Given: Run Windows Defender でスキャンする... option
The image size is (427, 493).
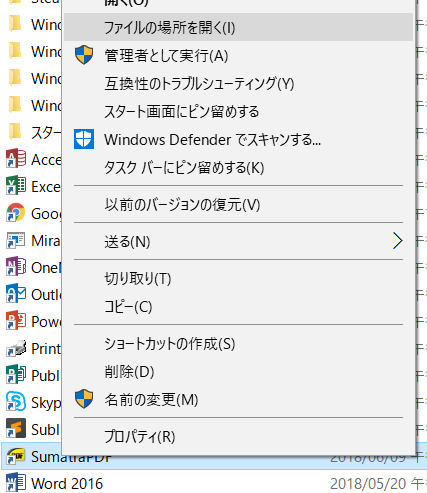Looking at the screenshot, I should 238,139.
